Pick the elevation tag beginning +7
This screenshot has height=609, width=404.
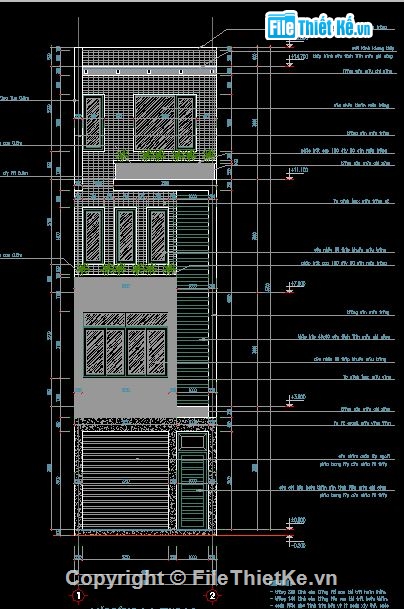pos(298,284)
